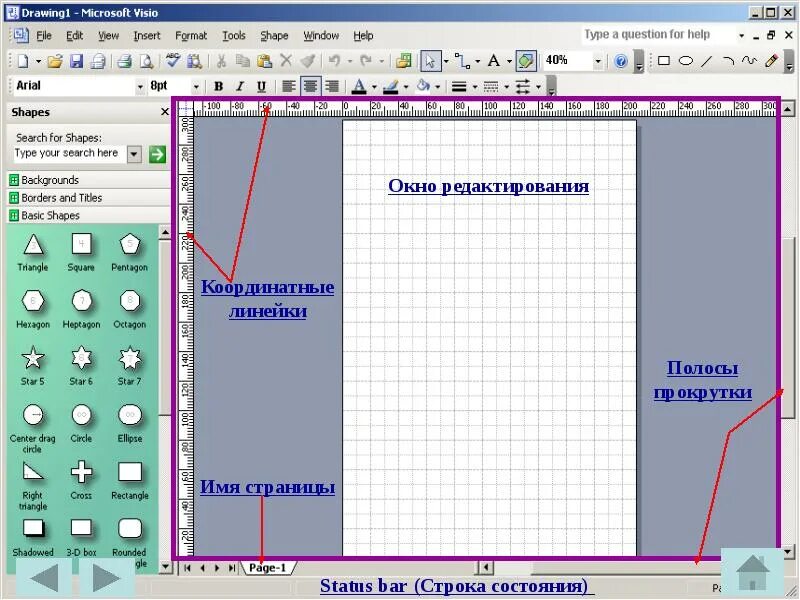Image resolution: width=800 pixels, height=600 pixels.
Task: Expand help question box dropdown arrow
Action: pyautogui.click(x=741, y=35)
